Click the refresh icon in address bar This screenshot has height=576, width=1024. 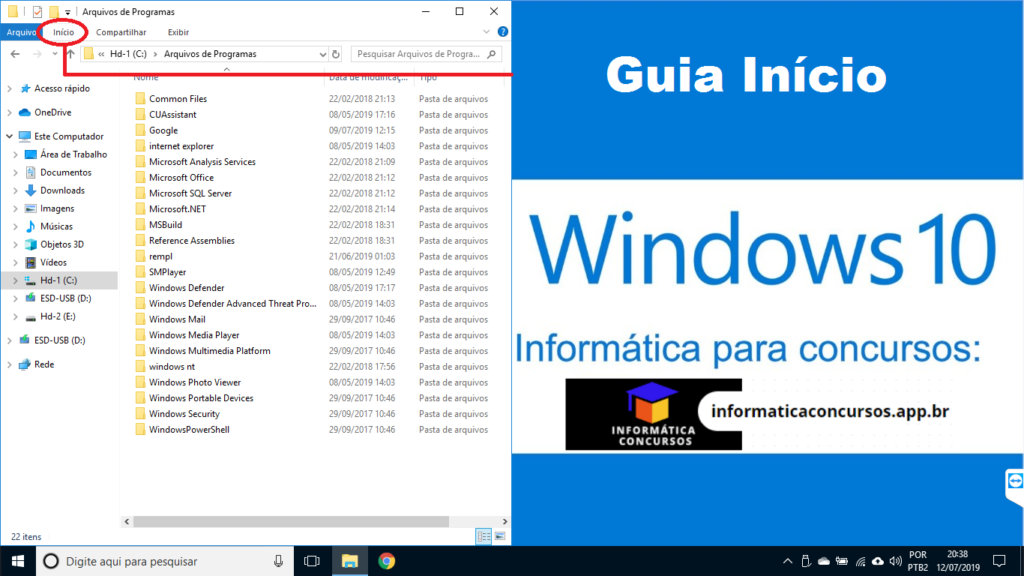tap(336, 54)
